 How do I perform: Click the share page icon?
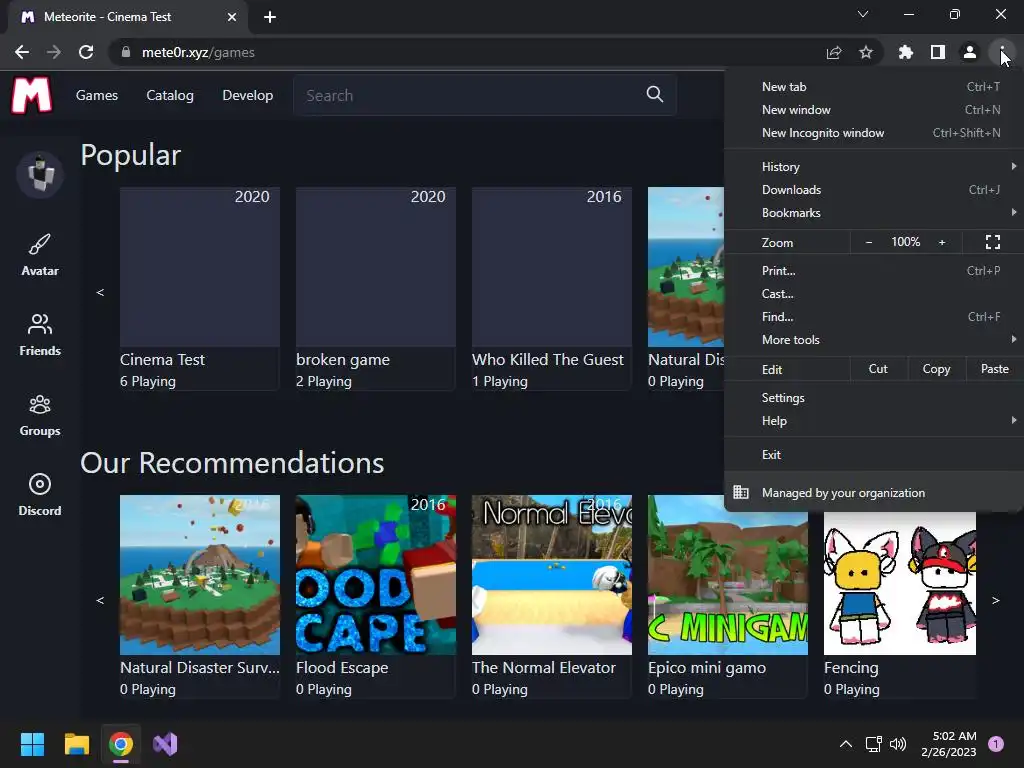coord(834,52)
